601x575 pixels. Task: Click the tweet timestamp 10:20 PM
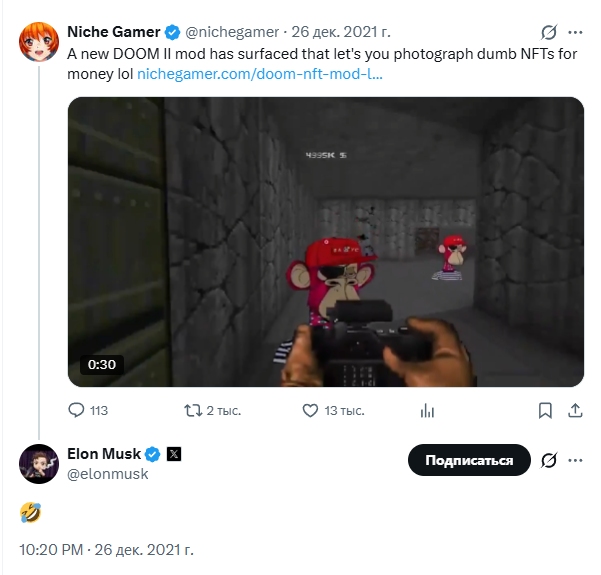point(51,550)
